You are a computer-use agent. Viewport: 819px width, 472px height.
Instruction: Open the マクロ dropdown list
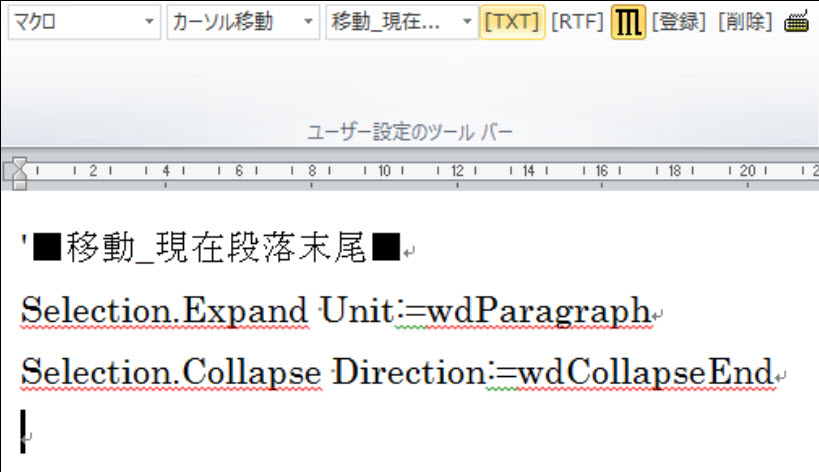click(x=149, y=23)
